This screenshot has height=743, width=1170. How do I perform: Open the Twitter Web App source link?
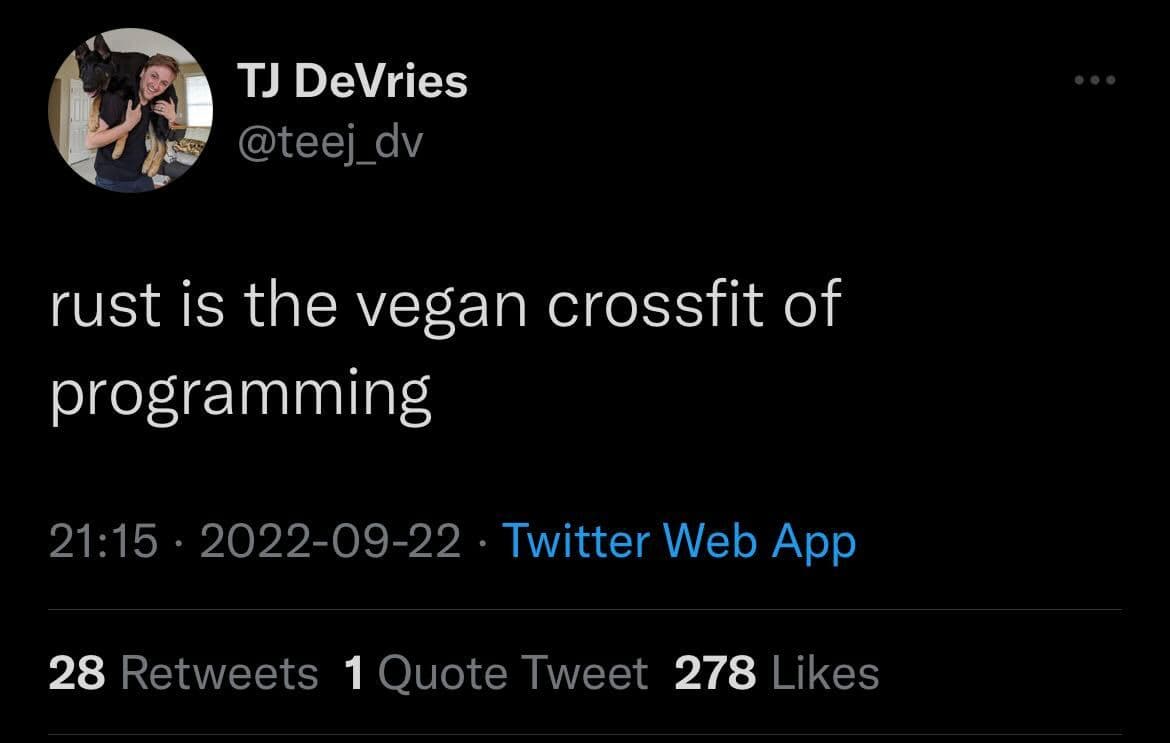(678, 541)
